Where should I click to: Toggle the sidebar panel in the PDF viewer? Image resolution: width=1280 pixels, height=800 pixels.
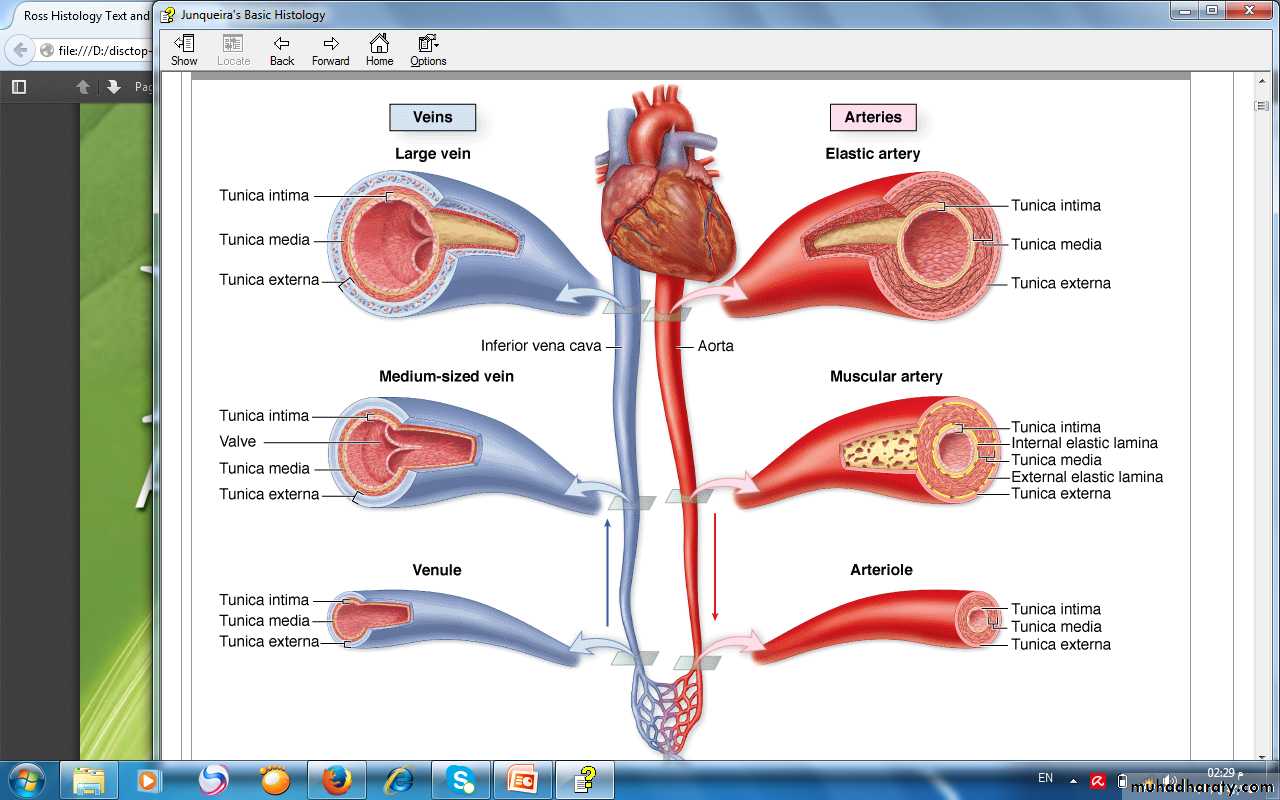click(19, 87)
